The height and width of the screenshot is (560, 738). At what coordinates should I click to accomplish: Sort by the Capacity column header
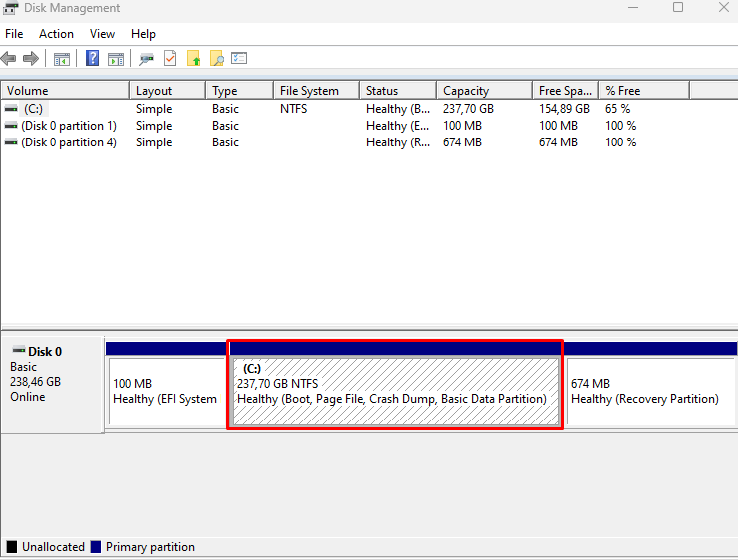485,90
